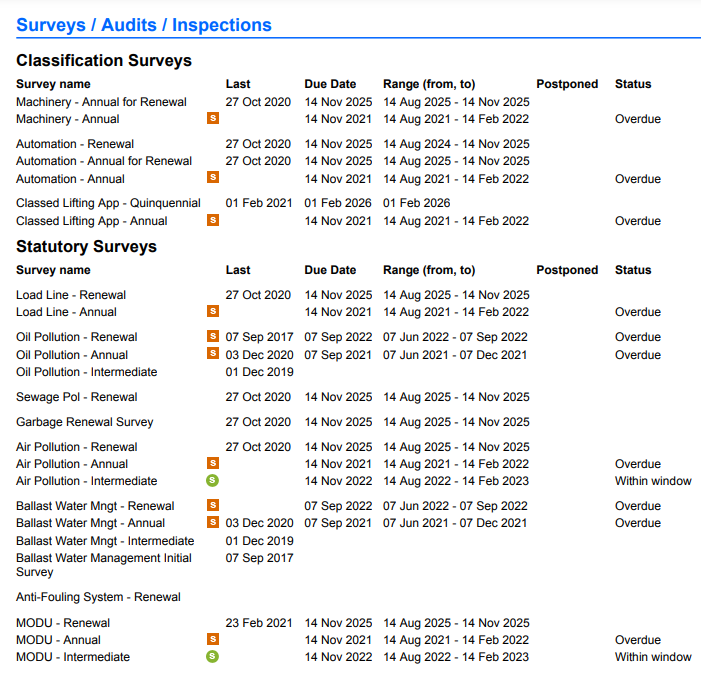Click orange S icon beside Air Pollution - Annual
The height and width of the screenshot is (678, 701).
(x=212, y=464)
